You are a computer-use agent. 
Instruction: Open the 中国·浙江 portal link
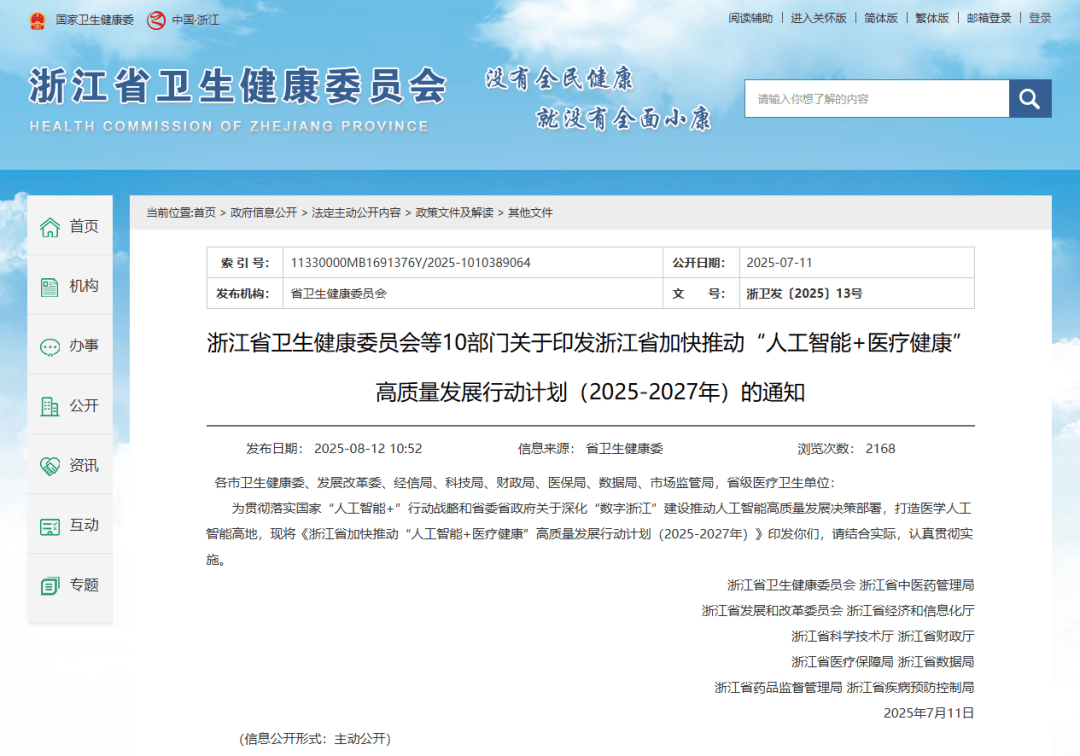click(184, 19)
